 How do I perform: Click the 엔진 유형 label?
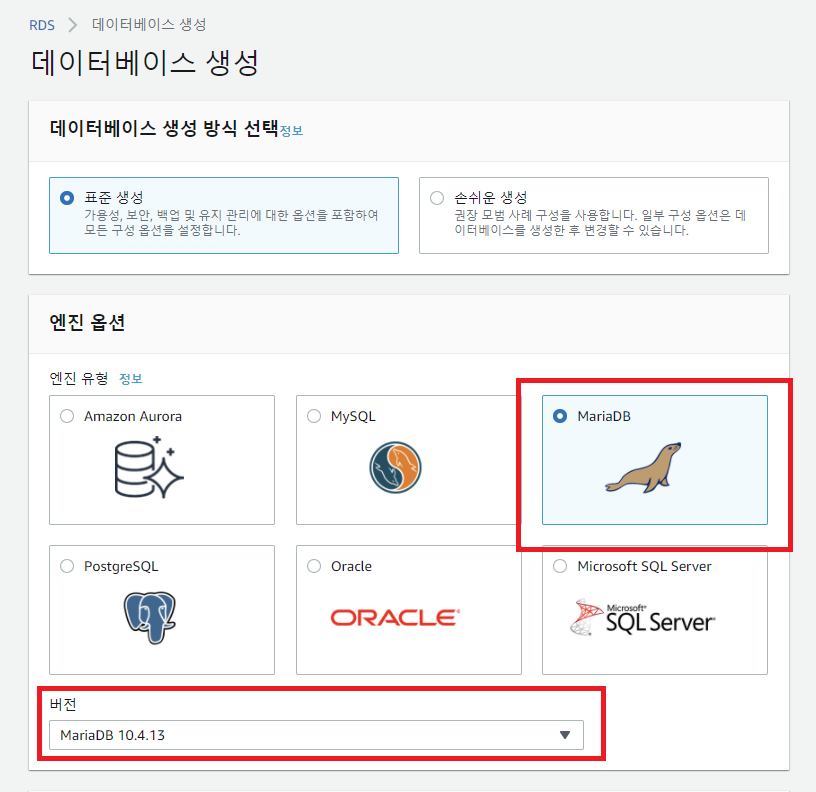[x=79, y=378]
